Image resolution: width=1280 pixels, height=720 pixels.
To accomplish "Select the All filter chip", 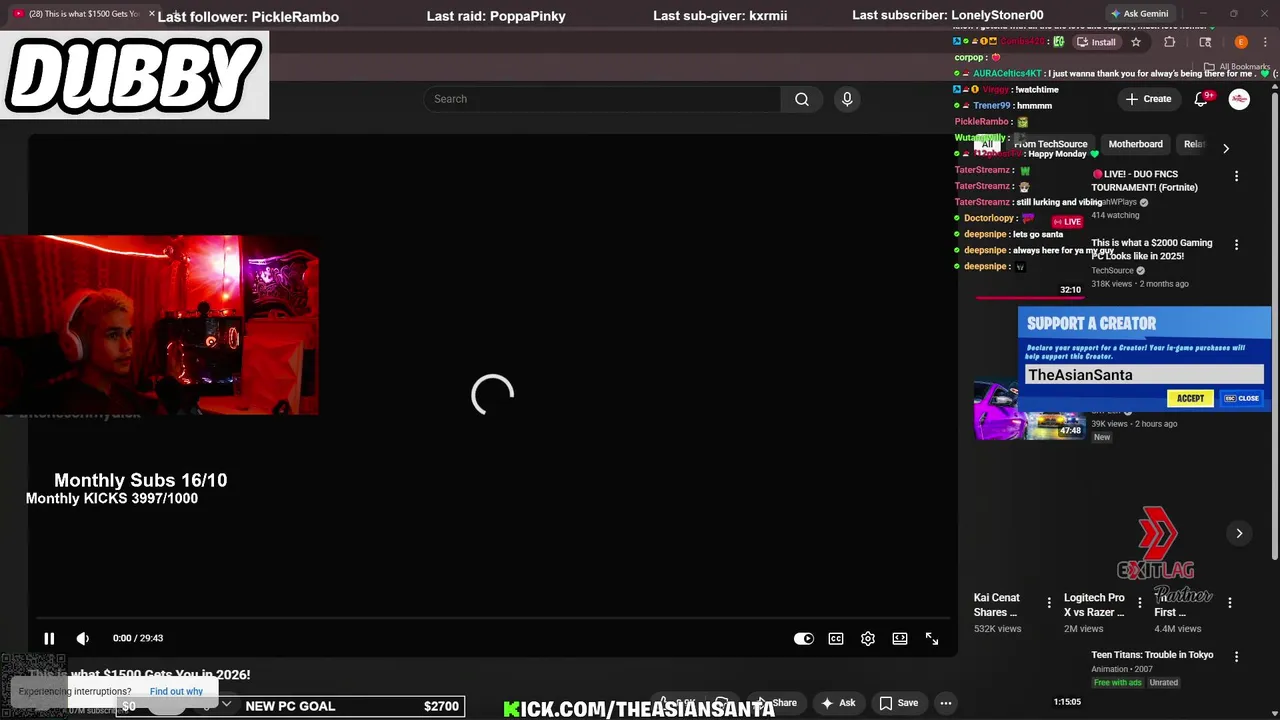I will [987, 144].
